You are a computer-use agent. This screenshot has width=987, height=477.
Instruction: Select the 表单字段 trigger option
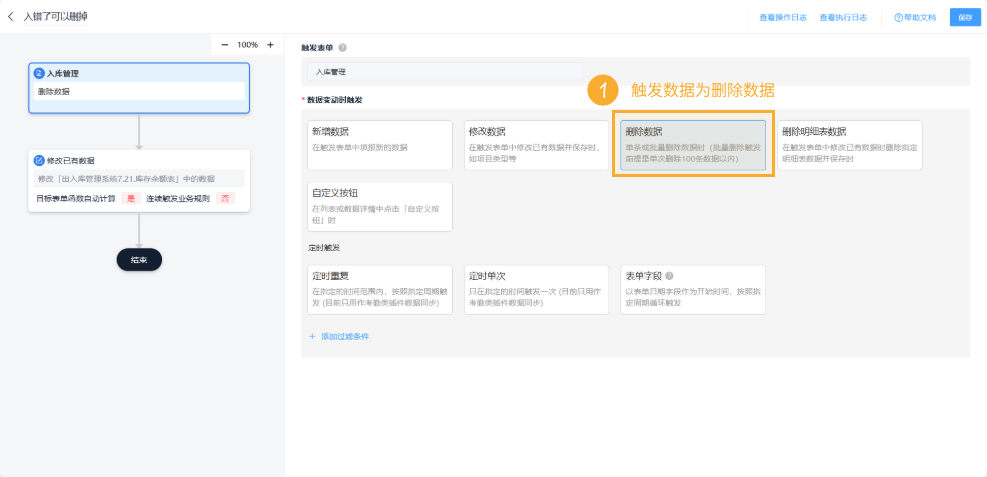(693, 289)
